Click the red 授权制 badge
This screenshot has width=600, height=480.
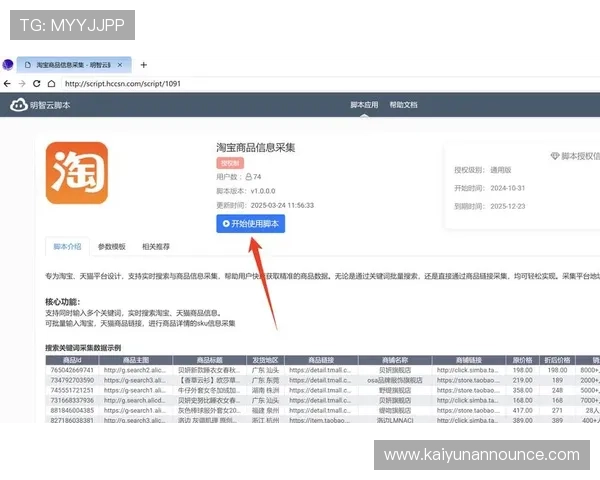tap(230, 163)
